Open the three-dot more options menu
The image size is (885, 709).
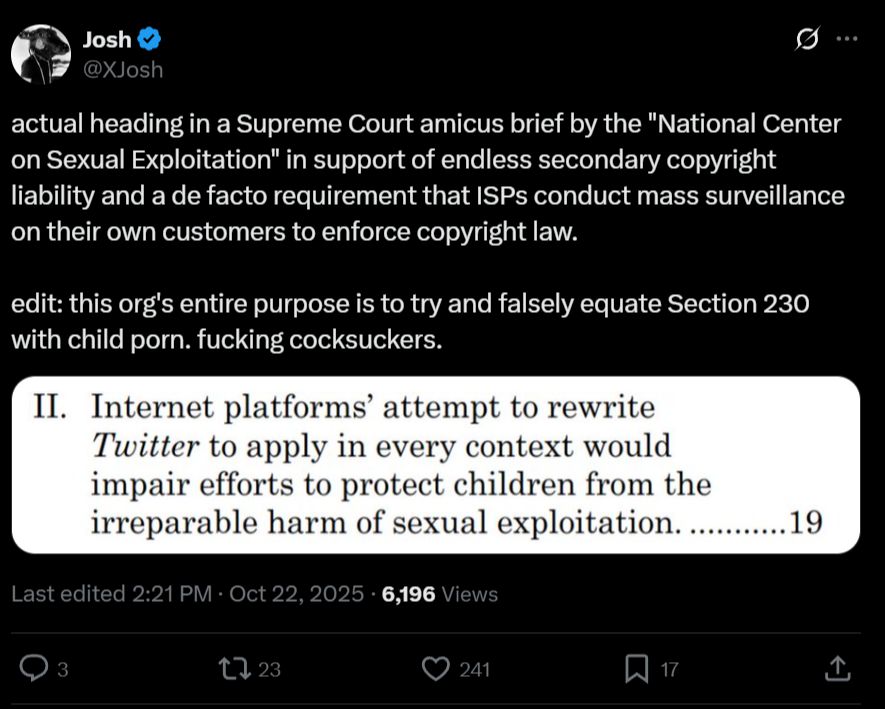tap(846, 39)
